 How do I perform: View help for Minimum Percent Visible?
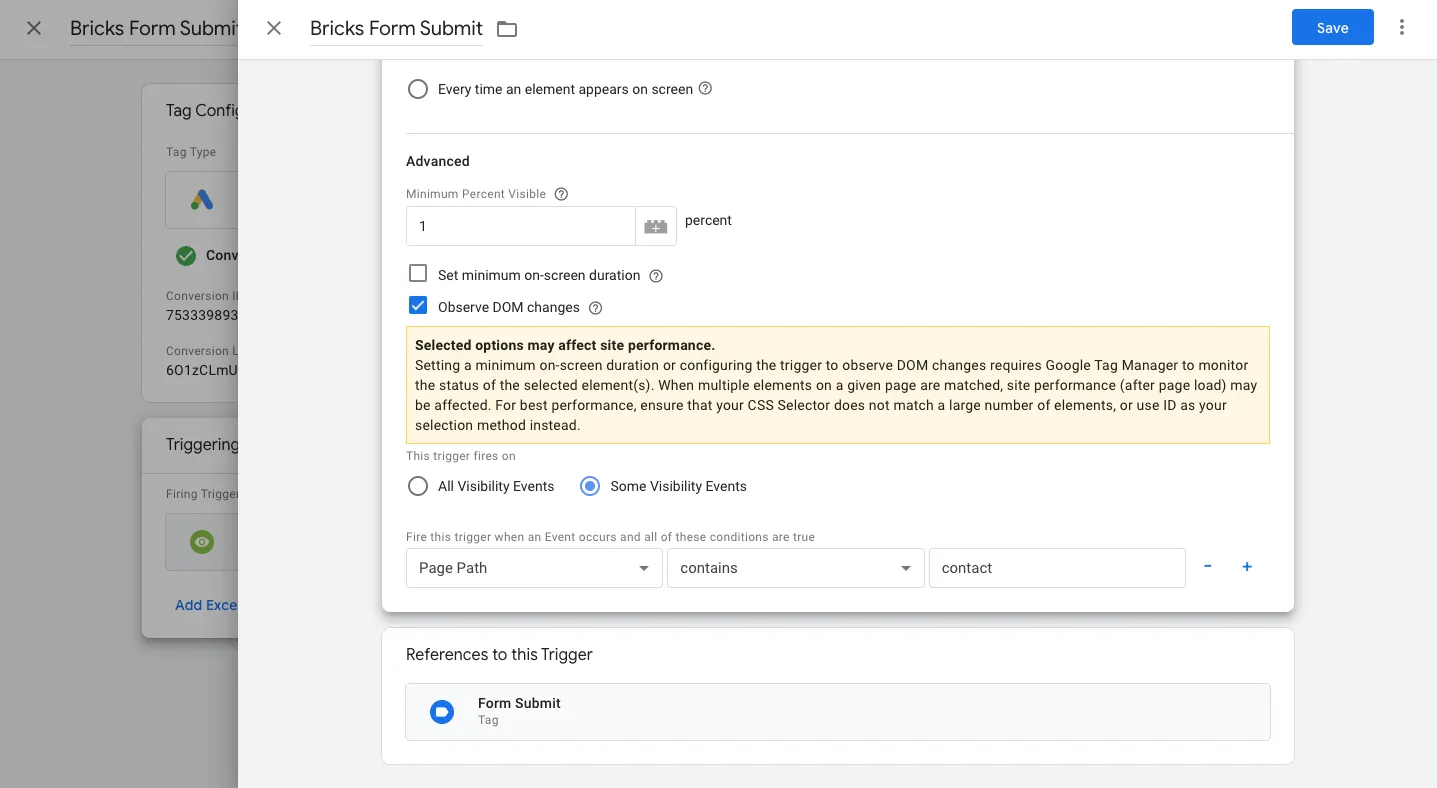point(561,194)
